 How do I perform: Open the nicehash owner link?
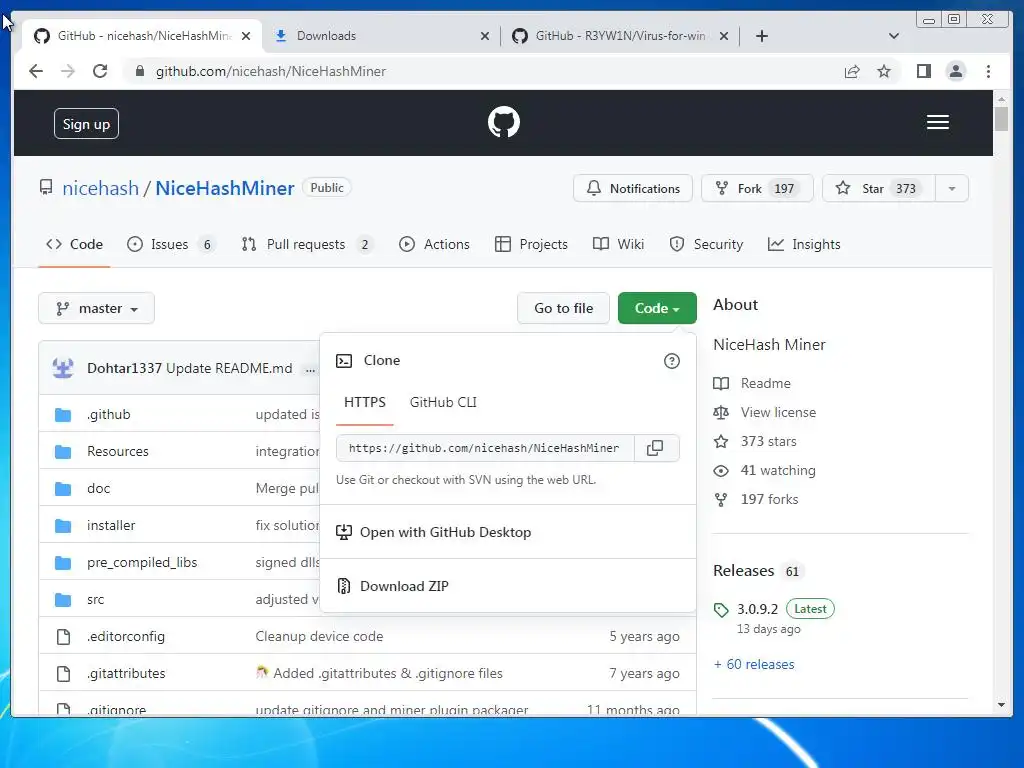101,188
